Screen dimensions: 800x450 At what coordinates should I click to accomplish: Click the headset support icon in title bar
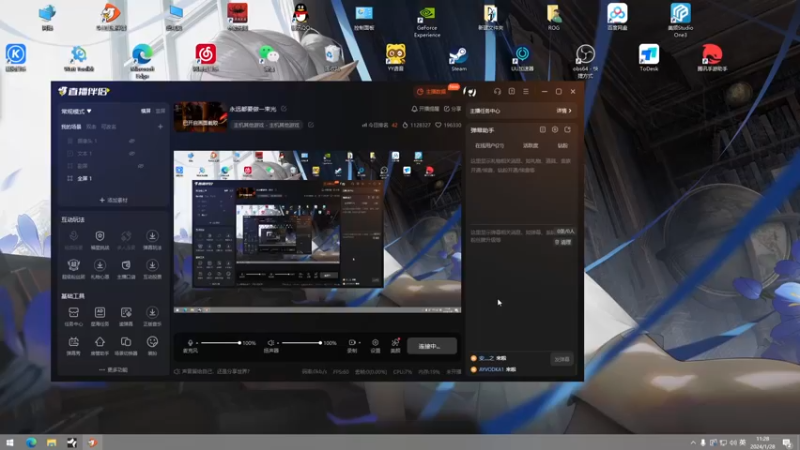click(497, 91)
